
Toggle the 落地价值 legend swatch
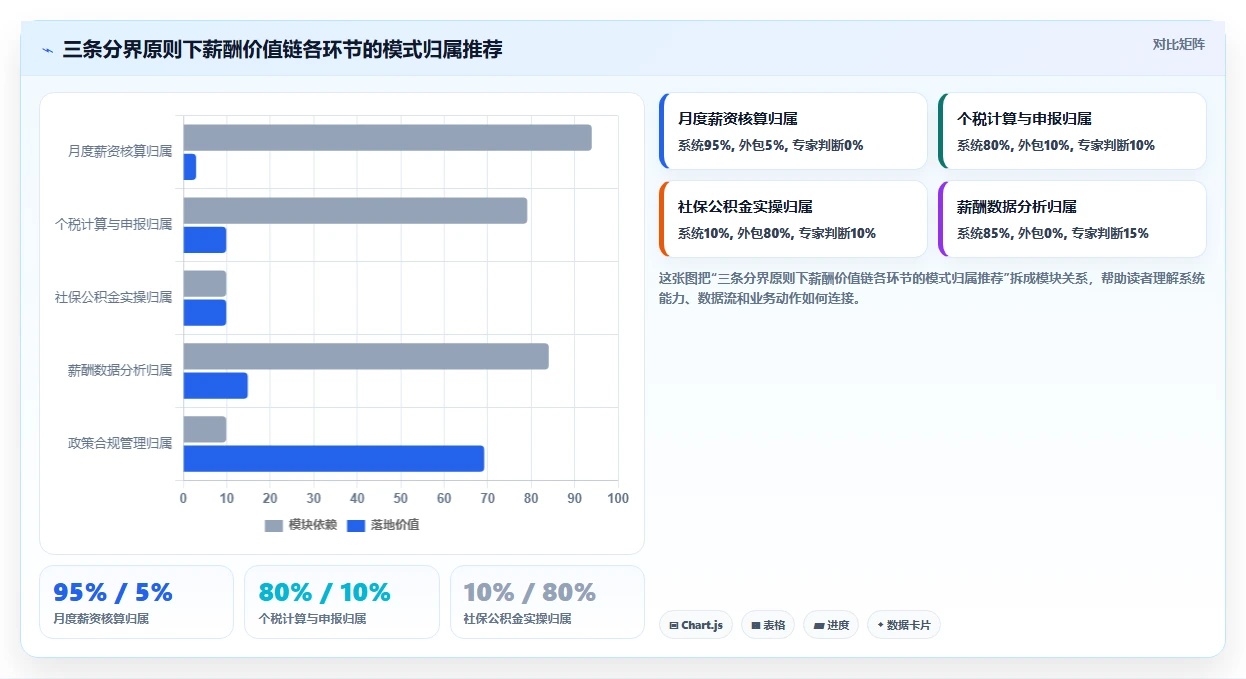356,525
